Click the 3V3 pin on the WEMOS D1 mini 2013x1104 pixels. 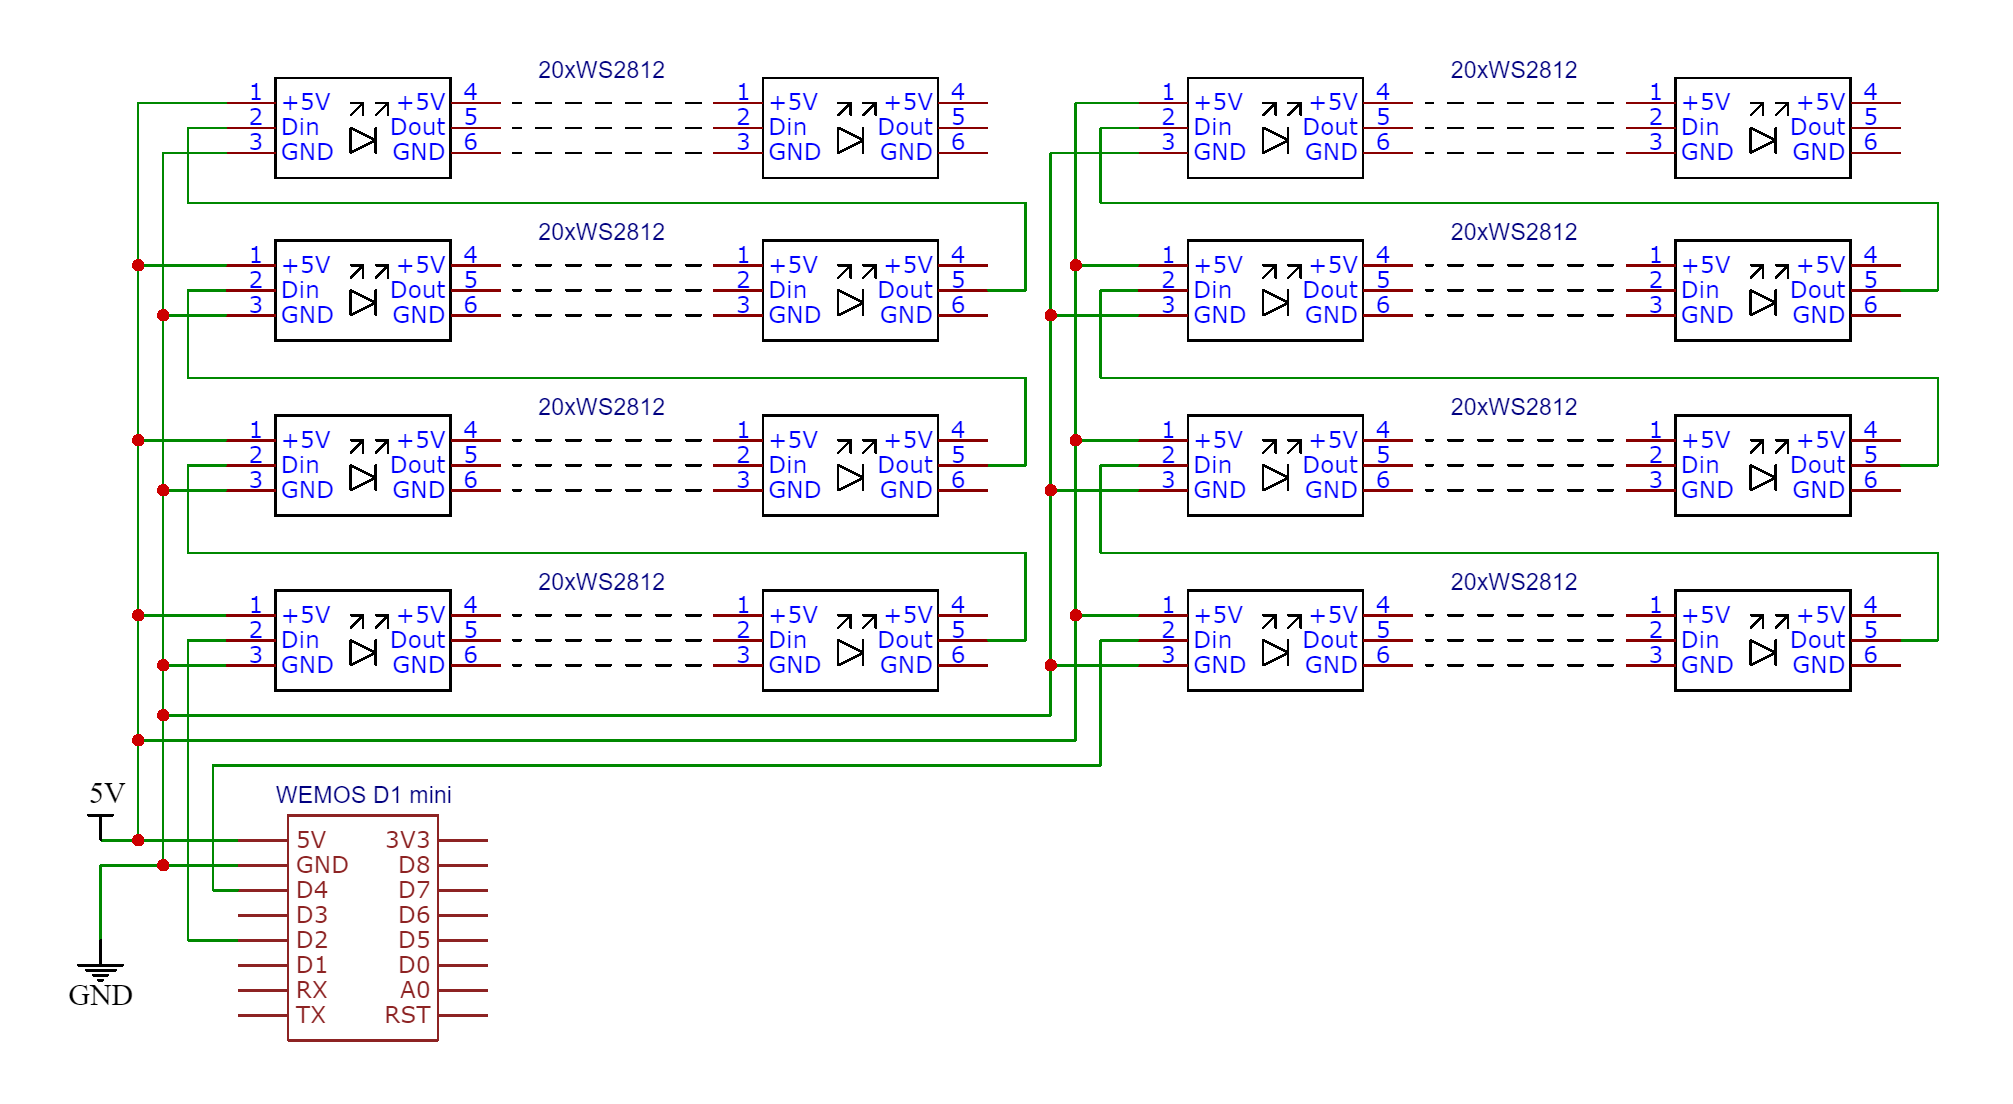408,838
